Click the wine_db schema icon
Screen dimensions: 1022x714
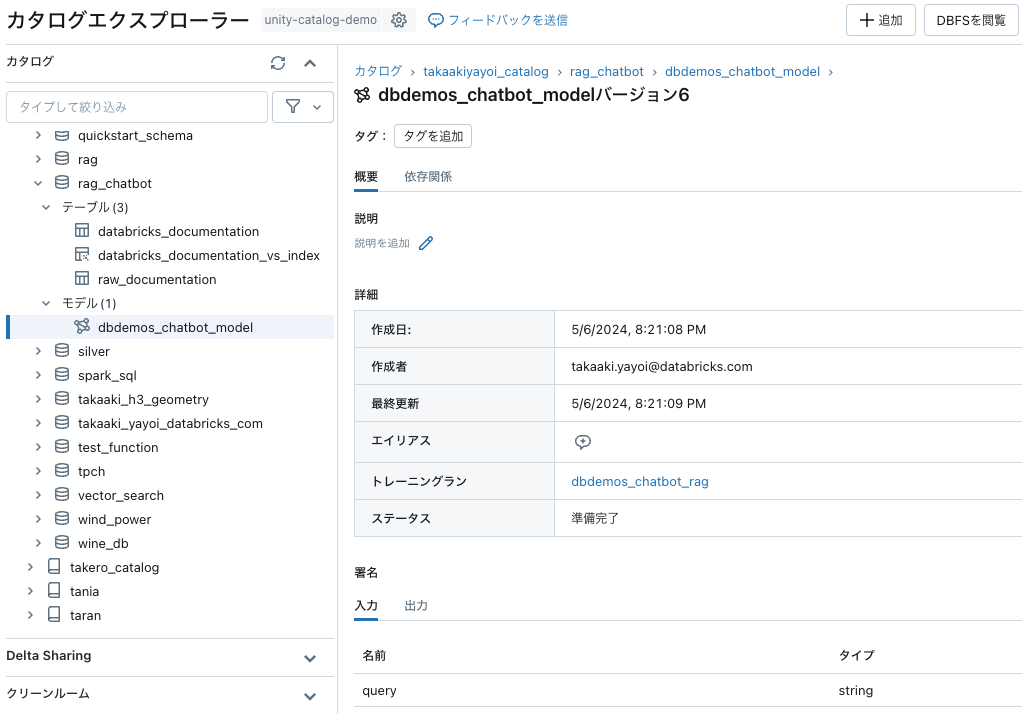pyautogui.click(x=62, y=543)
